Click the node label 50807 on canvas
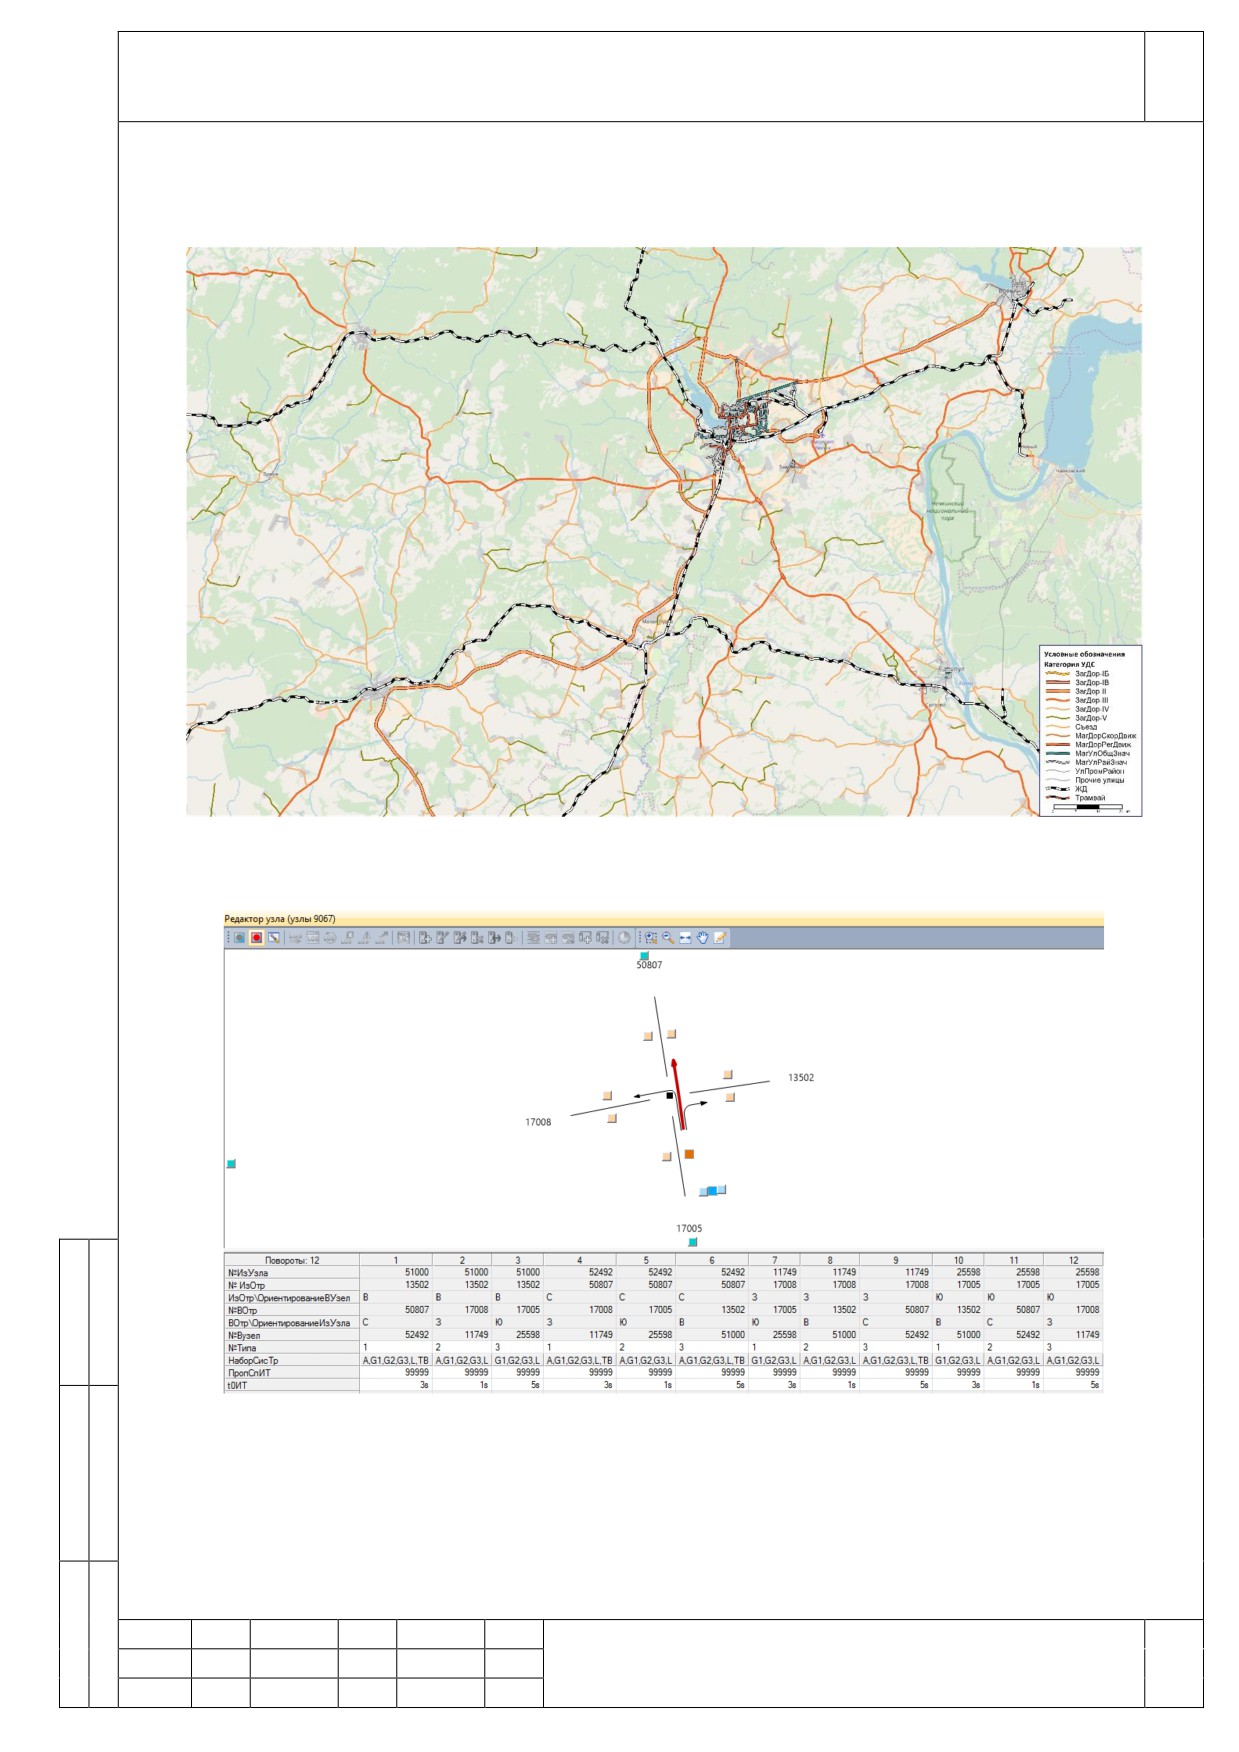The image size is (1239, 1752). pyautogui.click(x=649, y=965)
